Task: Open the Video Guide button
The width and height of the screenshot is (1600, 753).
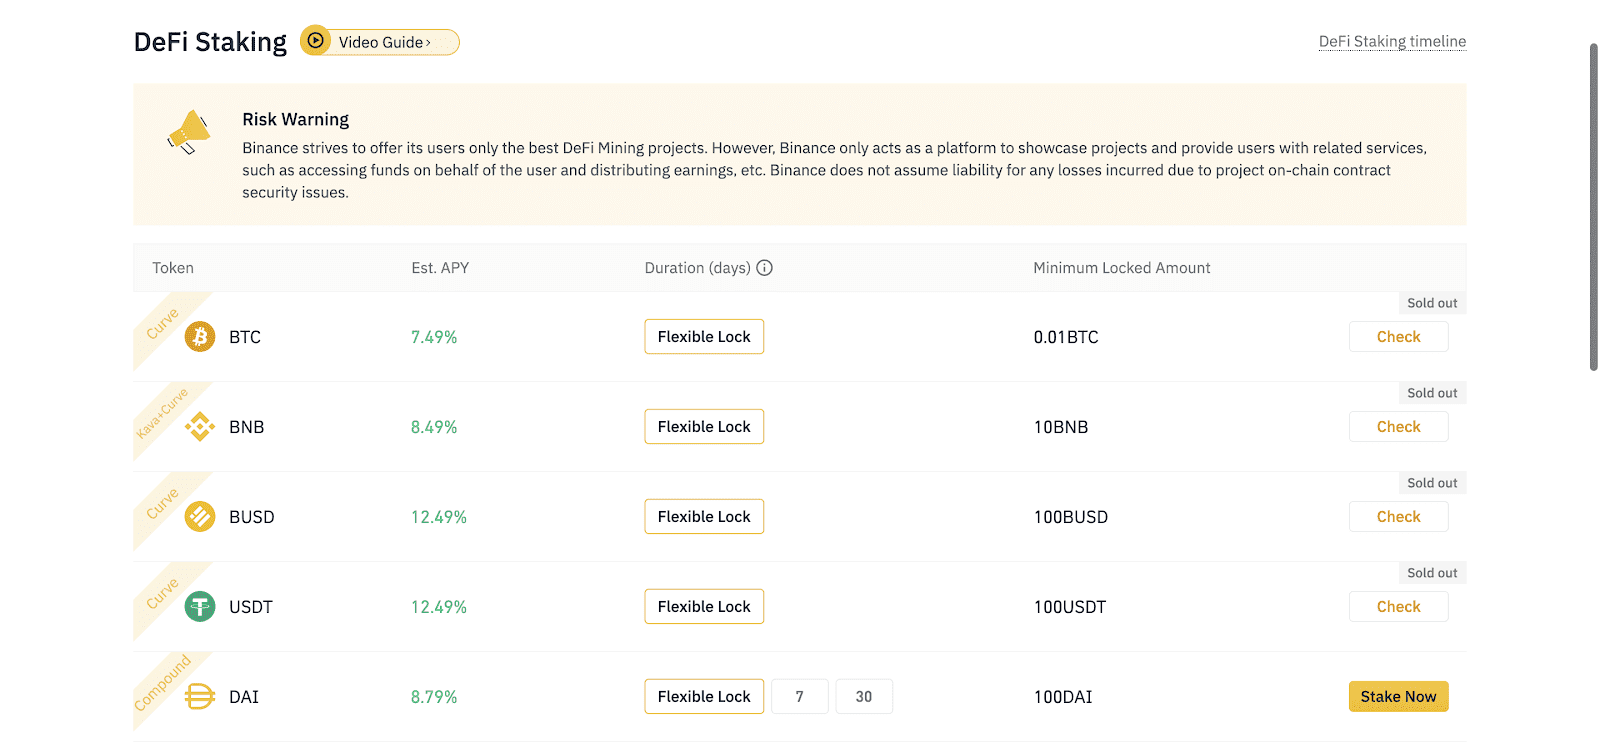Action: 380,42
